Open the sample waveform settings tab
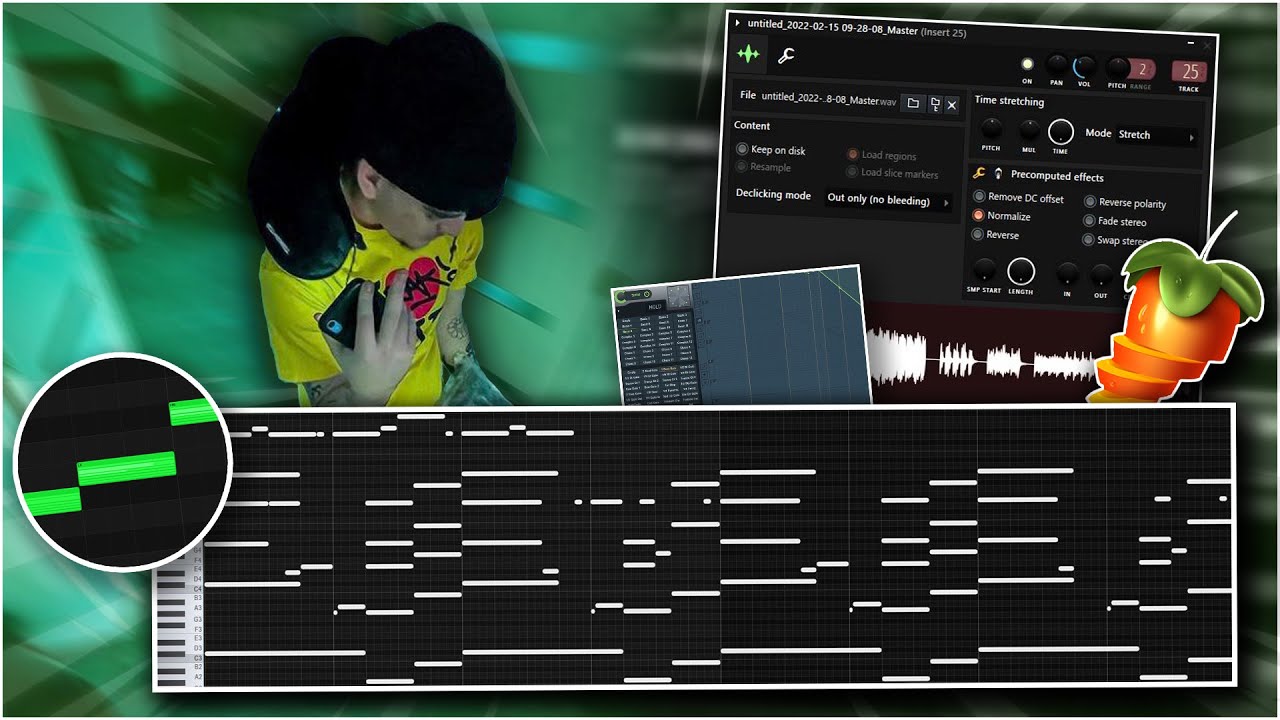The width and height of the screenshot is (1280, 720). (x=747, y=54)
